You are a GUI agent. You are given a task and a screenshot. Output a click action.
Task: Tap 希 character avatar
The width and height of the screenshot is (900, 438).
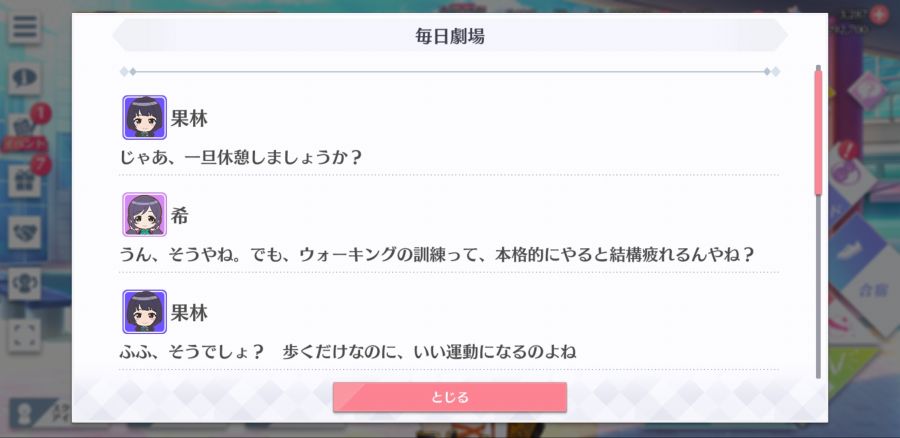coord(145,215)
